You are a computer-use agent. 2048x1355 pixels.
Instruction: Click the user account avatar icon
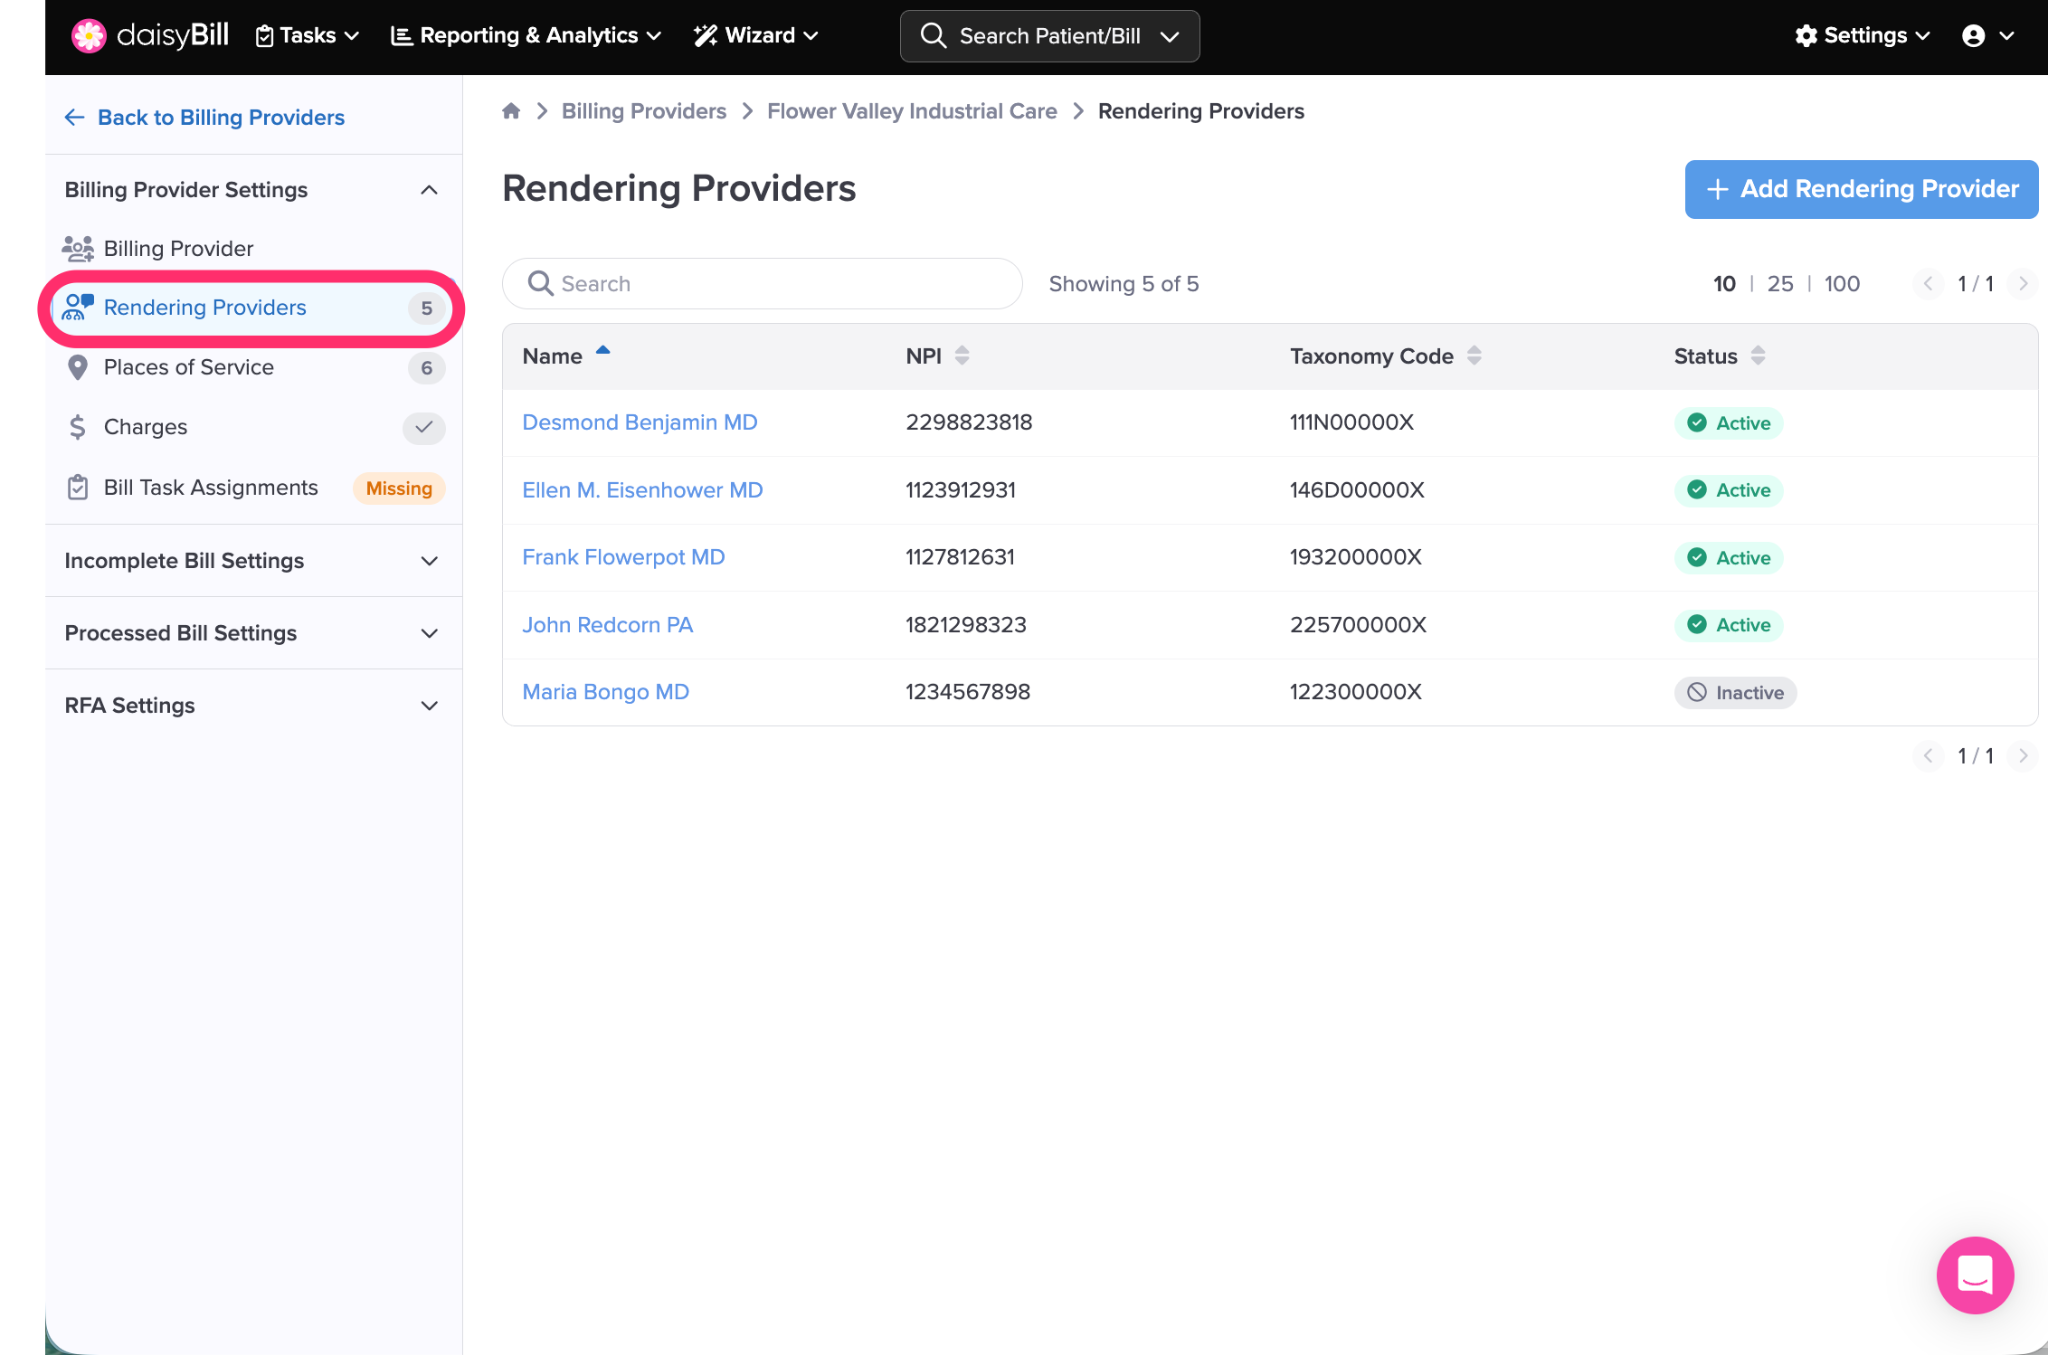click(1973, 36)
